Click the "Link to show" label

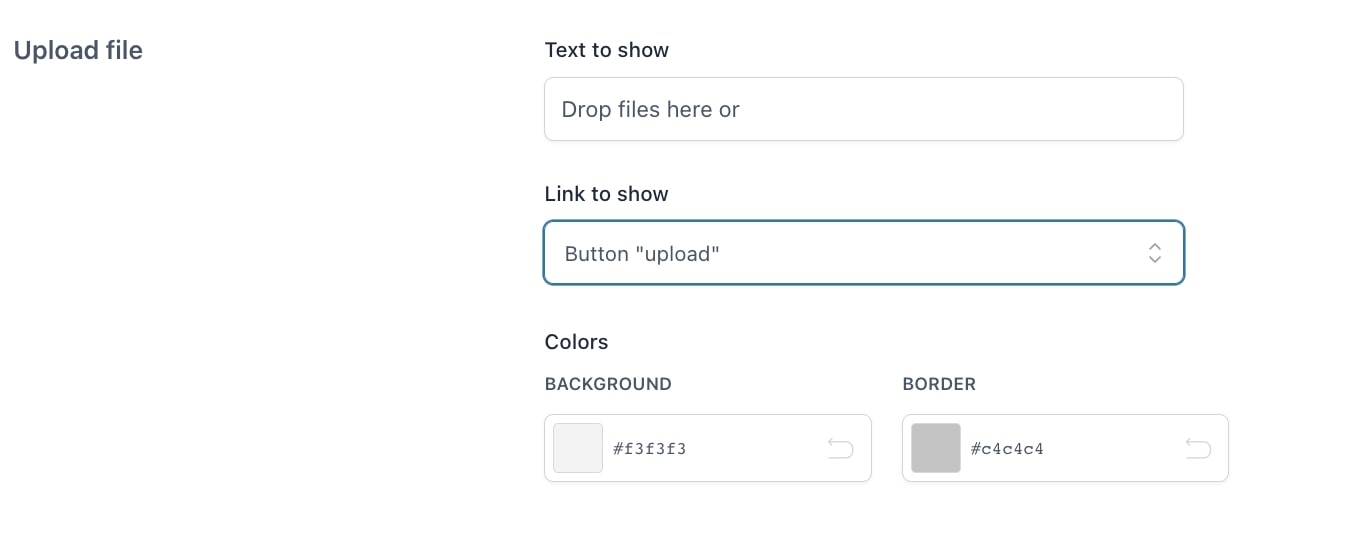click(607, 194)
